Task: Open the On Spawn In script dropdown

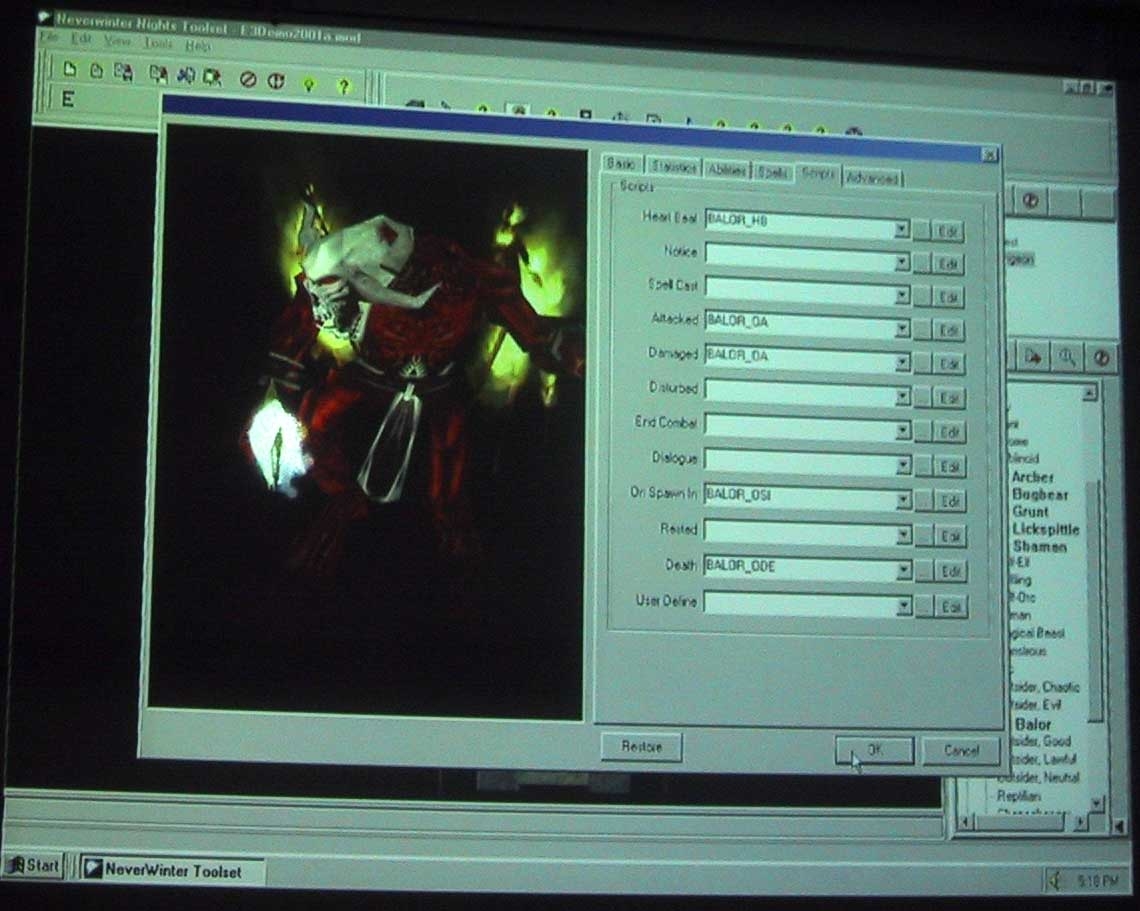Action: [903, 498]
